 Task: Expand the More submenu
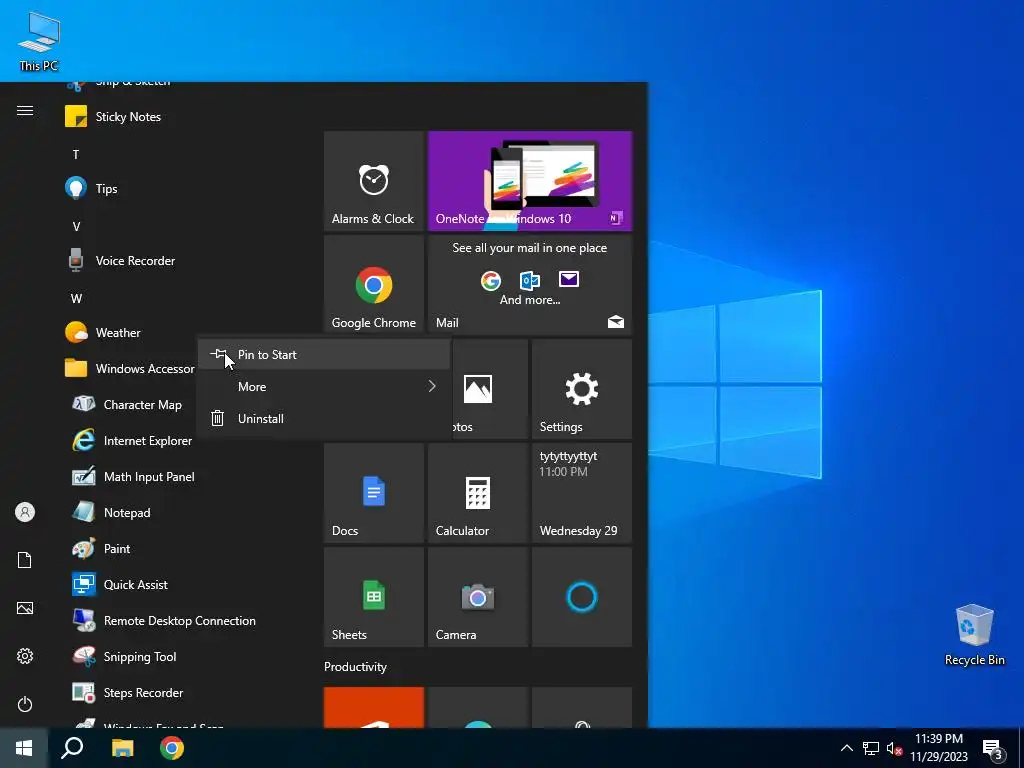324,387
